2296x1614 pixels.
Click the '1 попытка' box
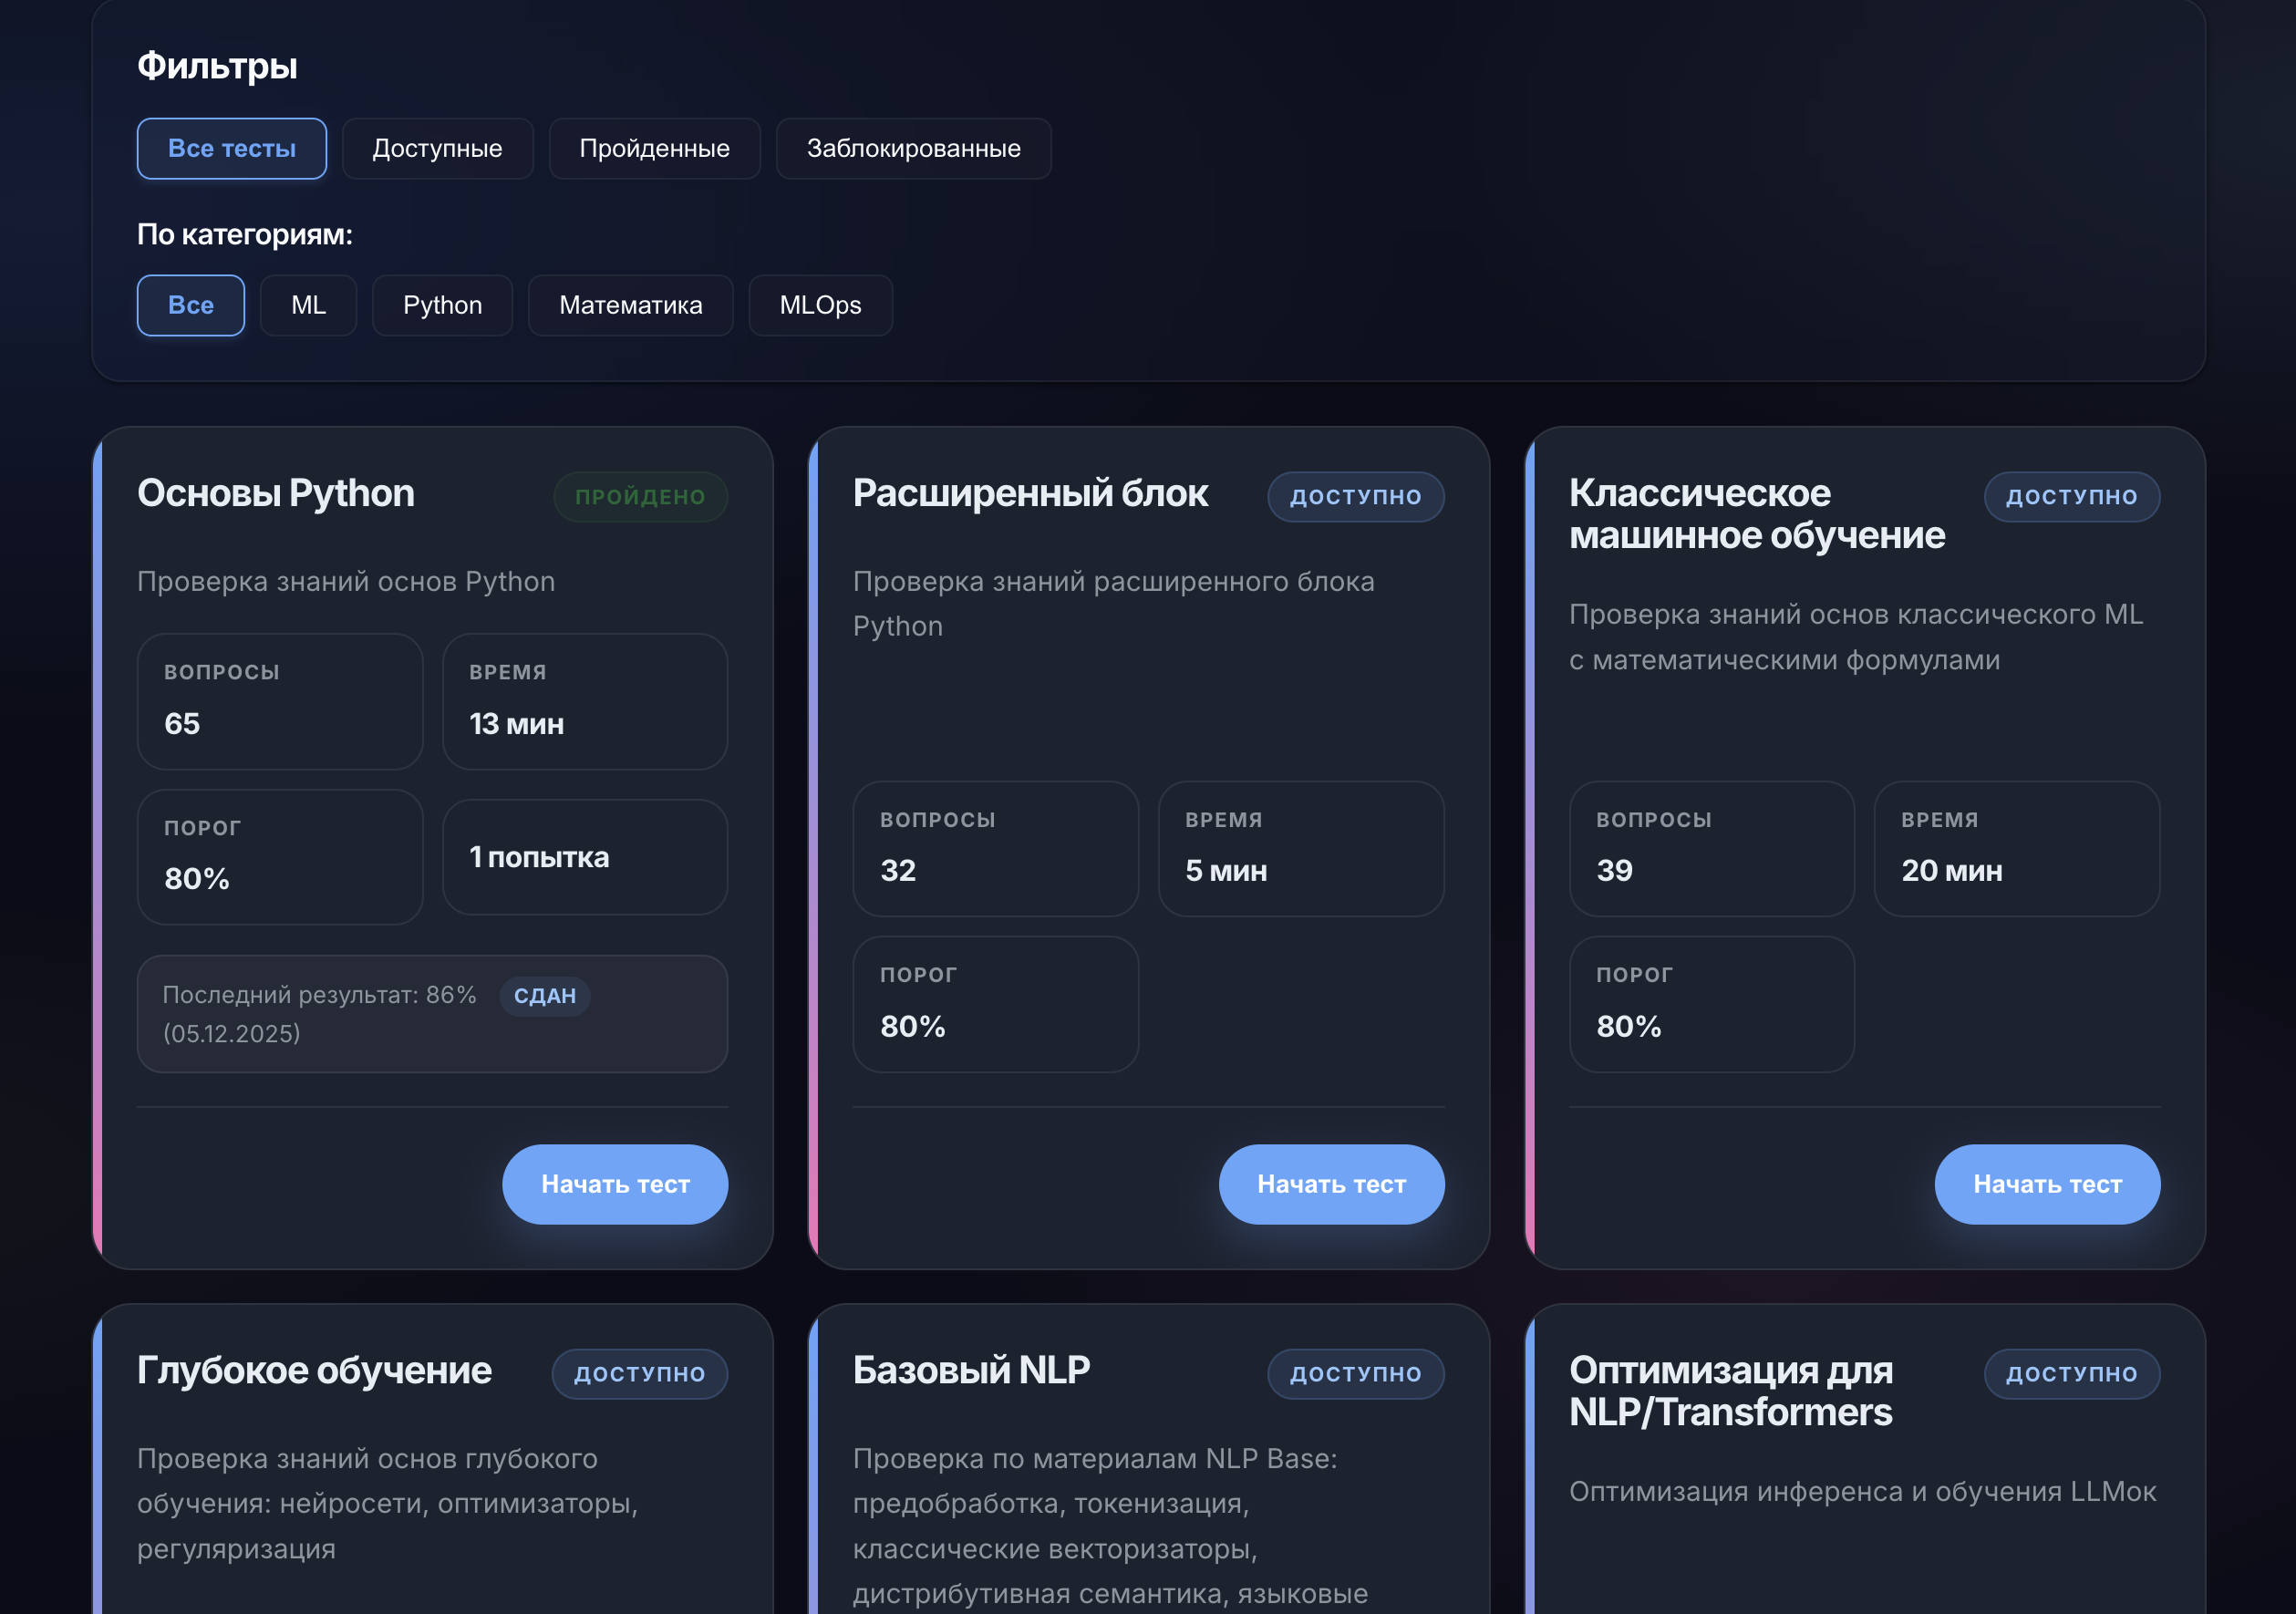coord(585,857)
